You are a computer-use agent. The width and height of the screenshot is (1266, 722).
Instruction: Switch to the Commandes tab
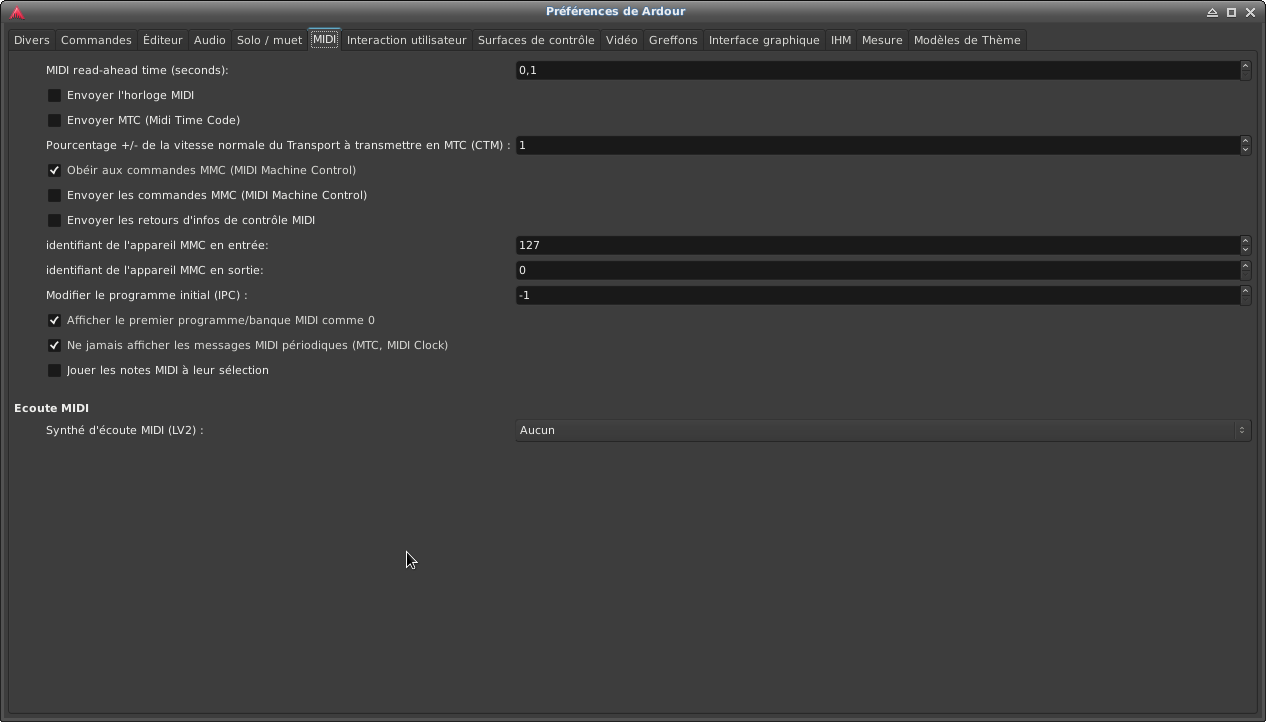tap(96, 40)
